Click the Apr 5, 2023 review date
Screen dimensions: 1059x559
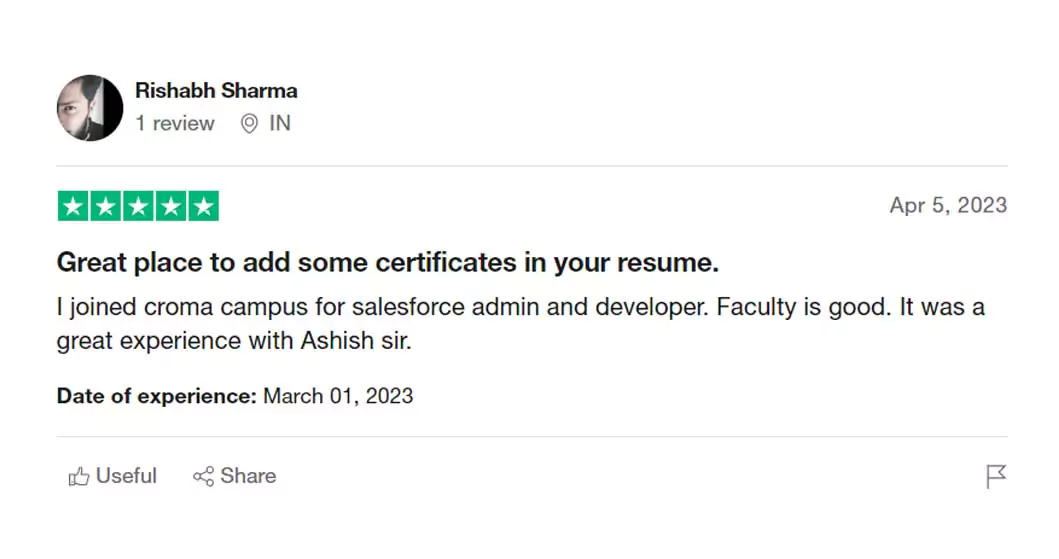tap(947, 205)
